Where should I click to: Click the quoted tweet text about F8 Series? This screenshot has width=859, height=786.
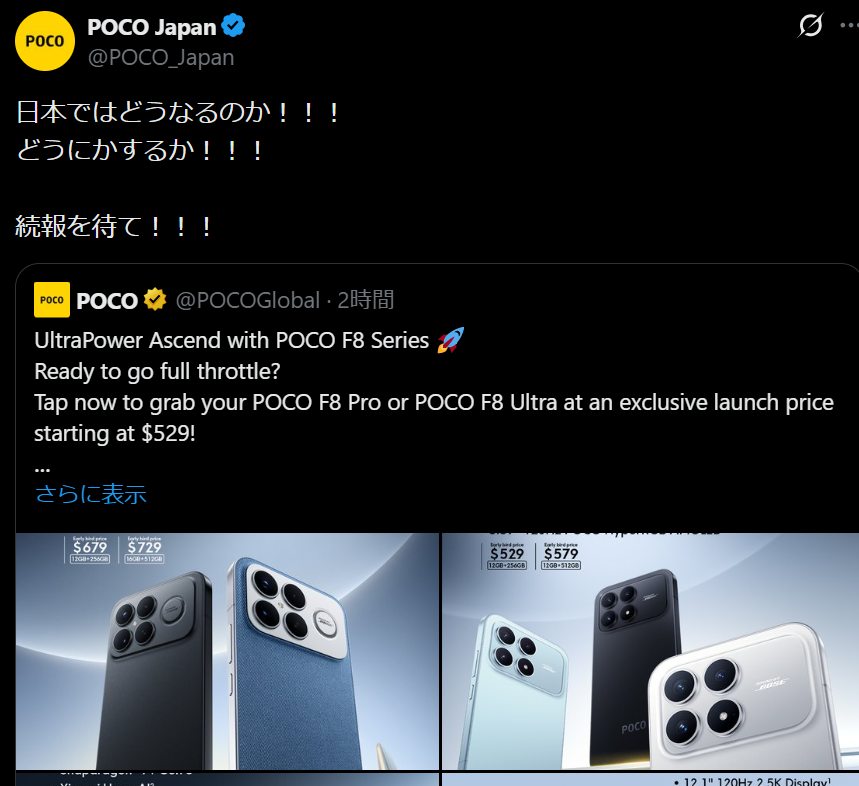[434, 387]
